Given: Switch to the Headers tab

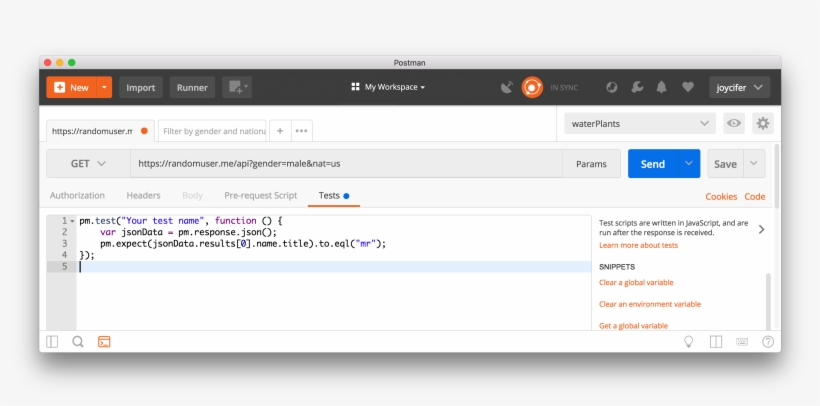Looking at the screenshot, I should click(x=143, y=195).
